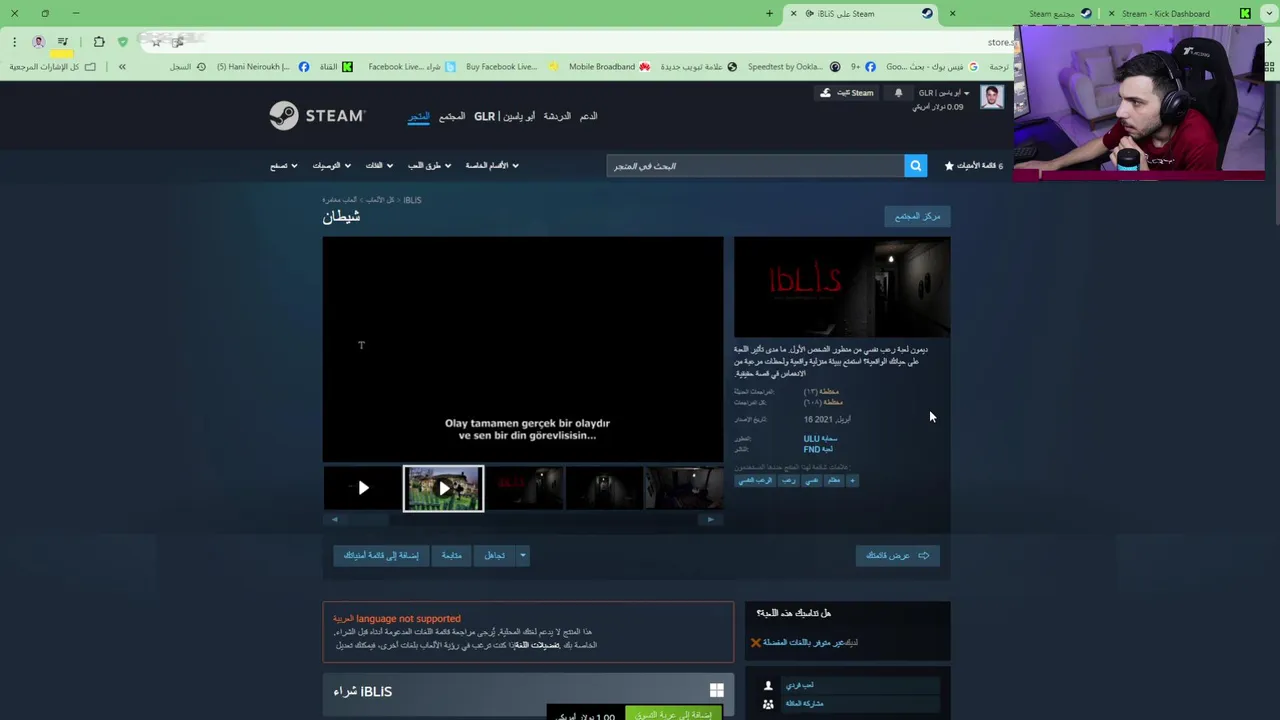Viewport: 1280px width, 720px height.
Task: Open the Speedtest by Ookla bookmark
Action: [x=793, y=67]
